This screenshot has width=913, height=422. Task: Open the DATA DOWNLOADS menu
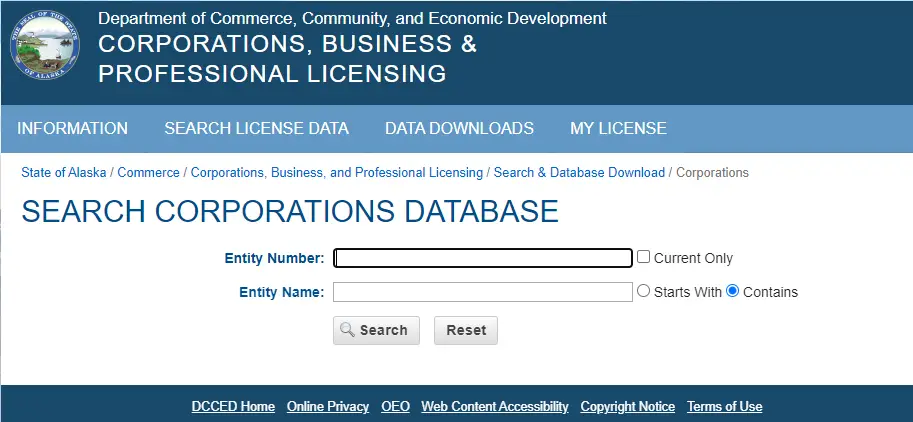[x=459, y=129]
